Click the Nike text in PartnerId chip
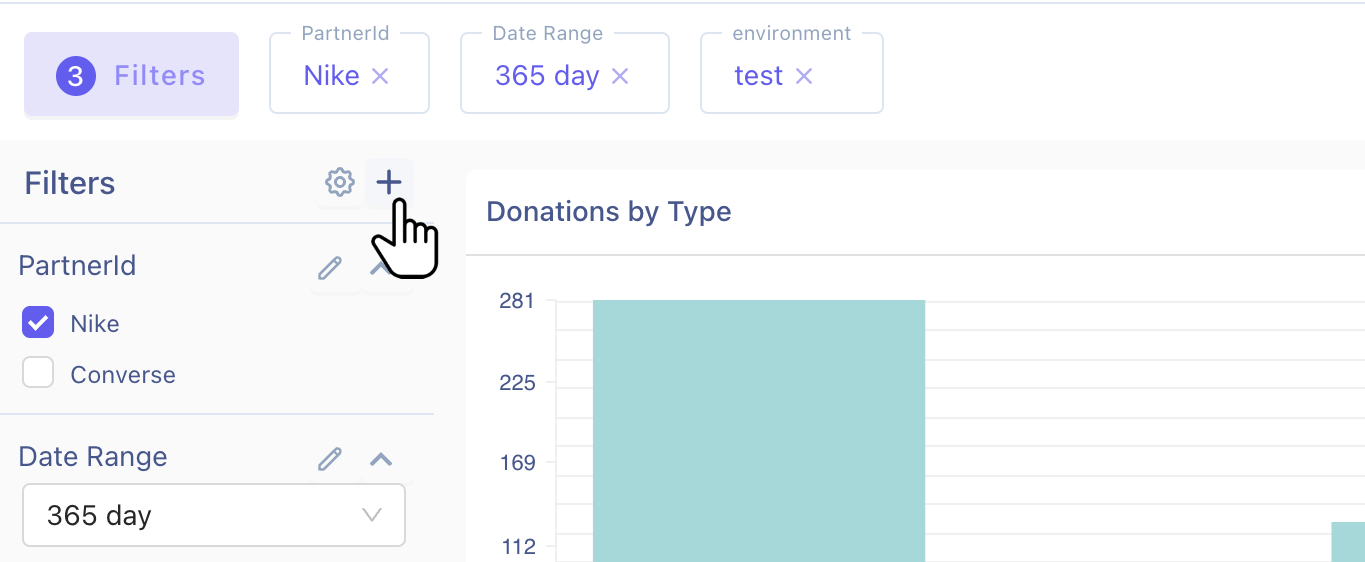 coord(331,76)
